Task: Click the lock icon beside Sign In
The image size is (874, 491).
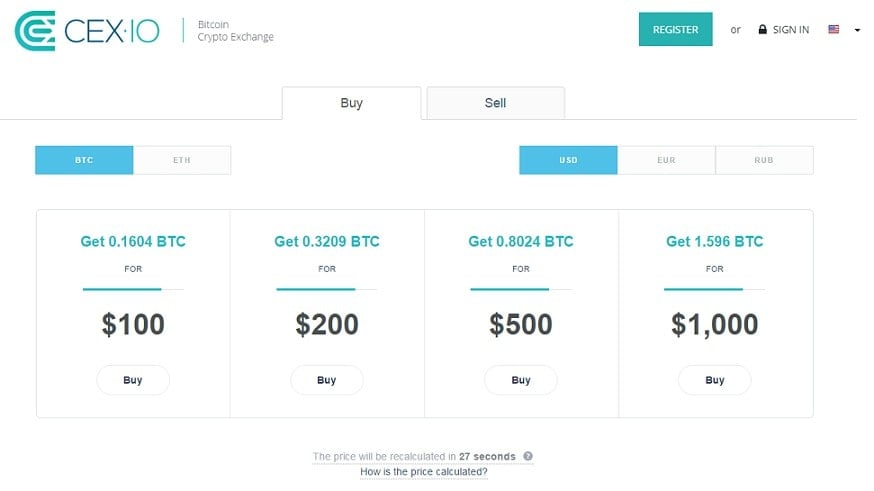Action: pyautogui.click(x=762, y=30)
